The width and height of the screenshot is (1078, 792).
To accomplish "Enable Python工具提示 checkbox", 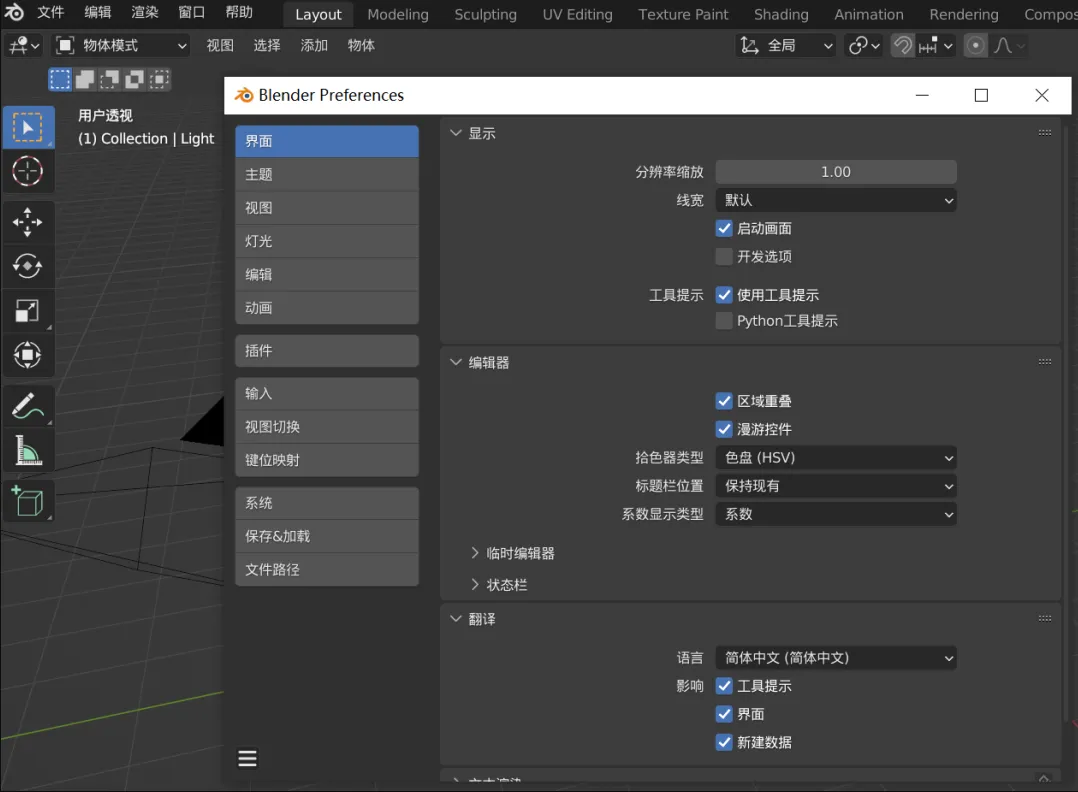I will coord(725,321).
